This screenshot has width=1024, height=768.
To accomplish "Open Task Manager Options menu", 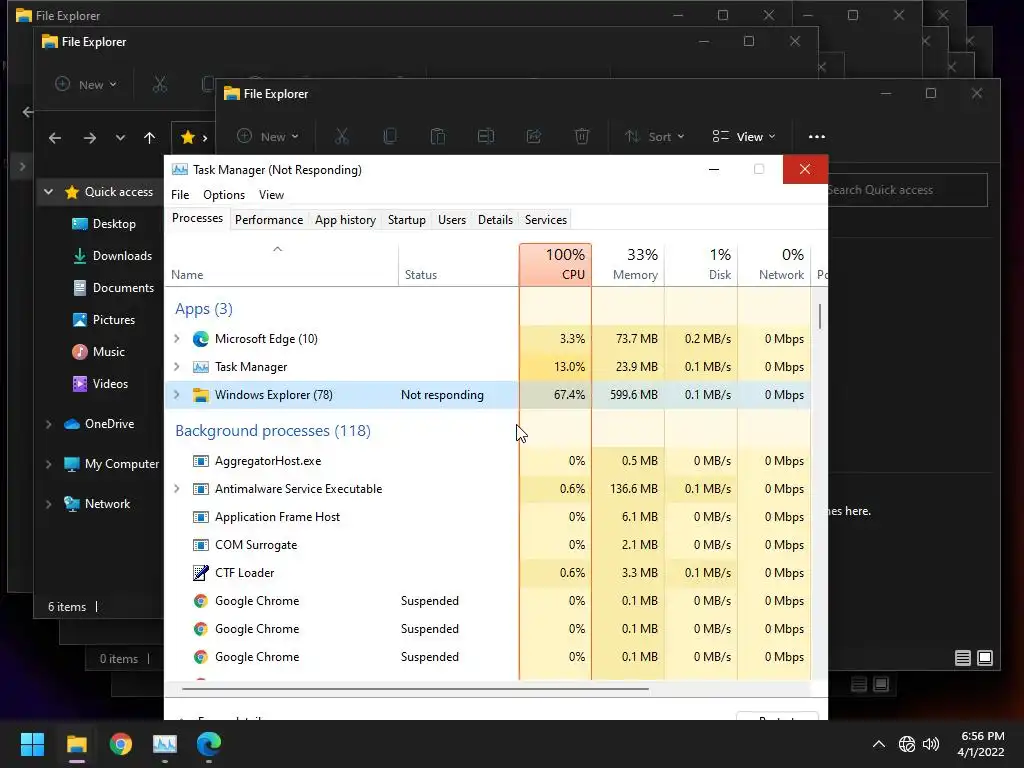I will [224, 195].
